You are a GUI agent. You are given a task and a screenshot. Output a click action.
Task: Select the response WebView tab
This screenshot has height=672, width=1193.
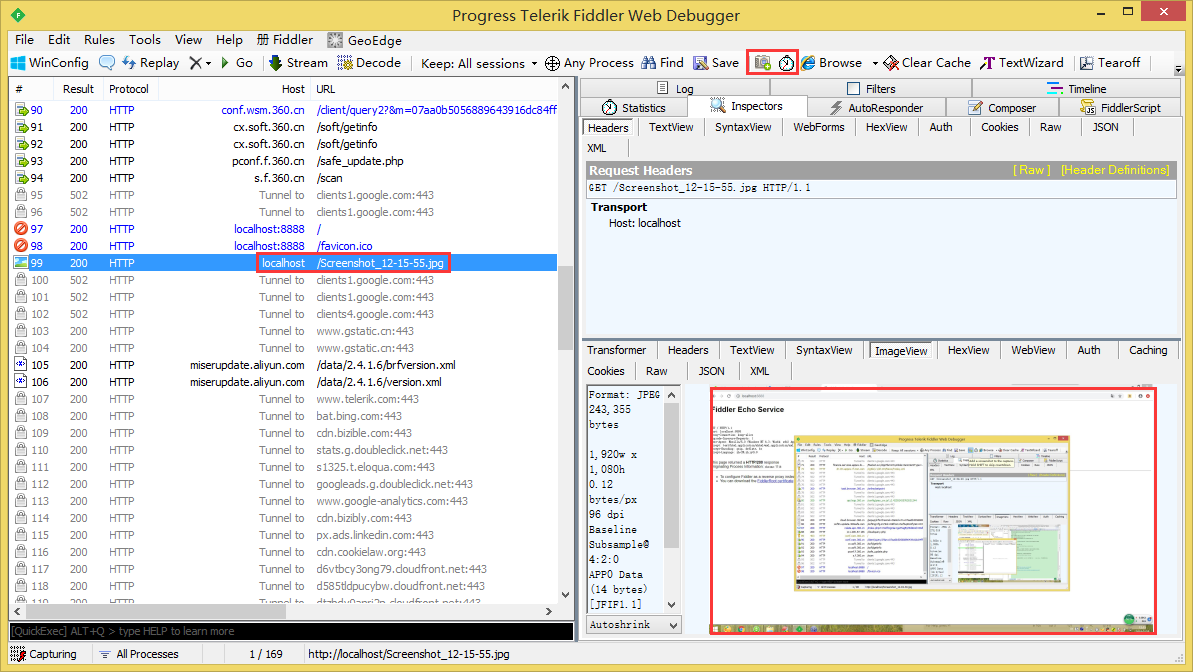pos(1032,350)
